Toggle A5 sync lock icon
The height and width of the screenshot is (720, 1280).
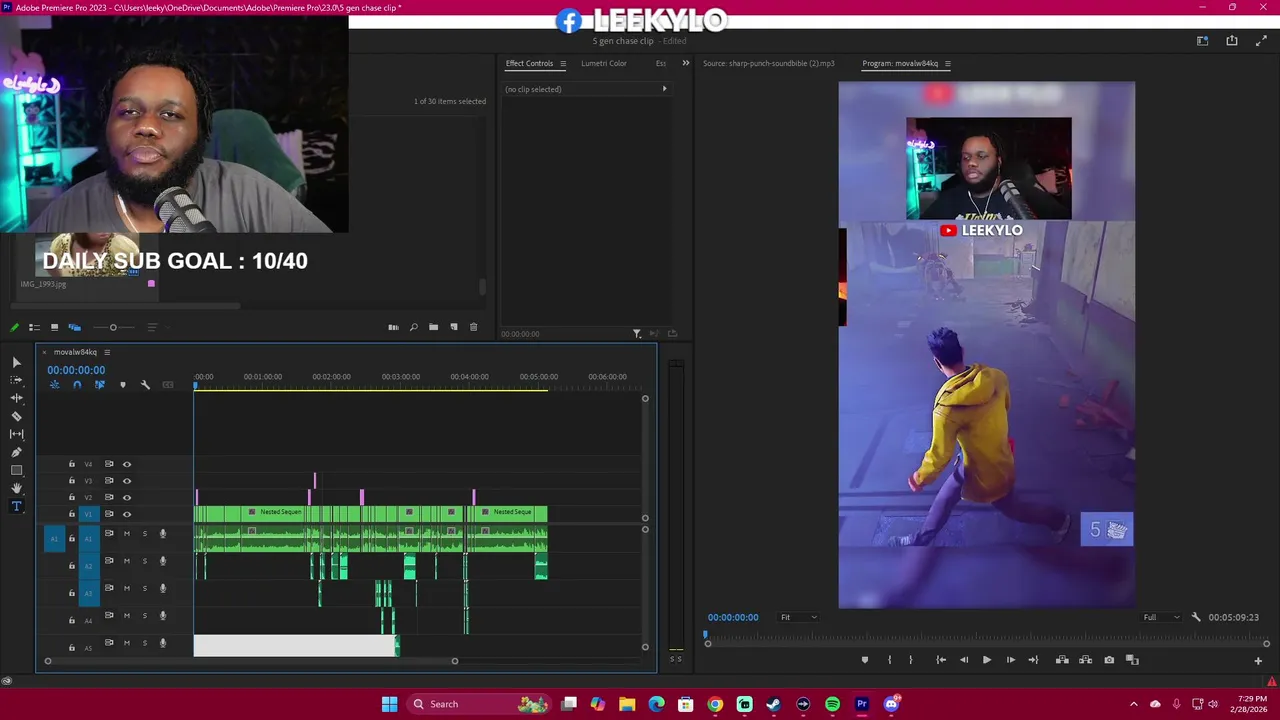109,643
